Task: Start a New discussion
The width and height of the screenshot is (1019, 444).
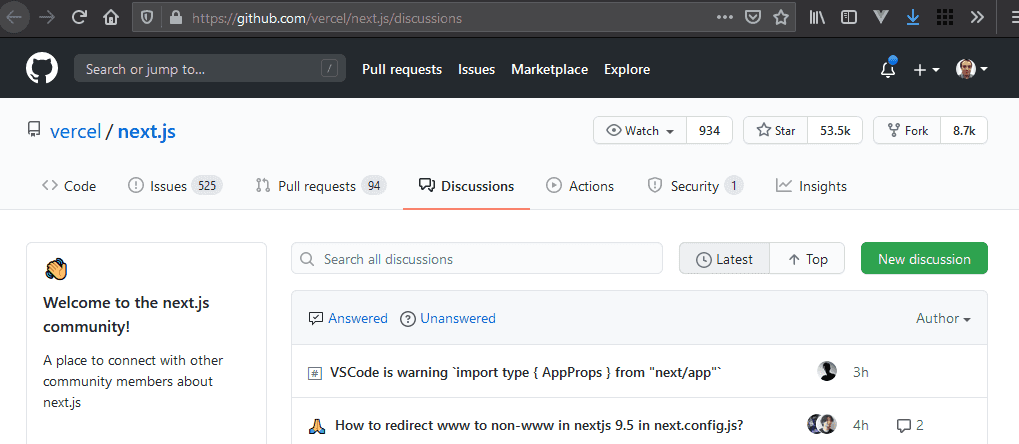Action: (x=924, y=259)
